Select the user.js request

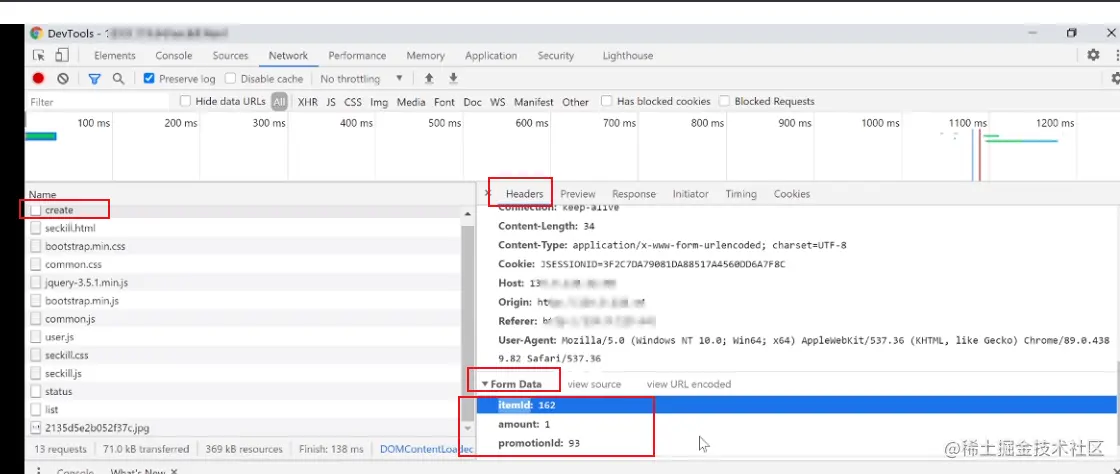pos(246,337)
